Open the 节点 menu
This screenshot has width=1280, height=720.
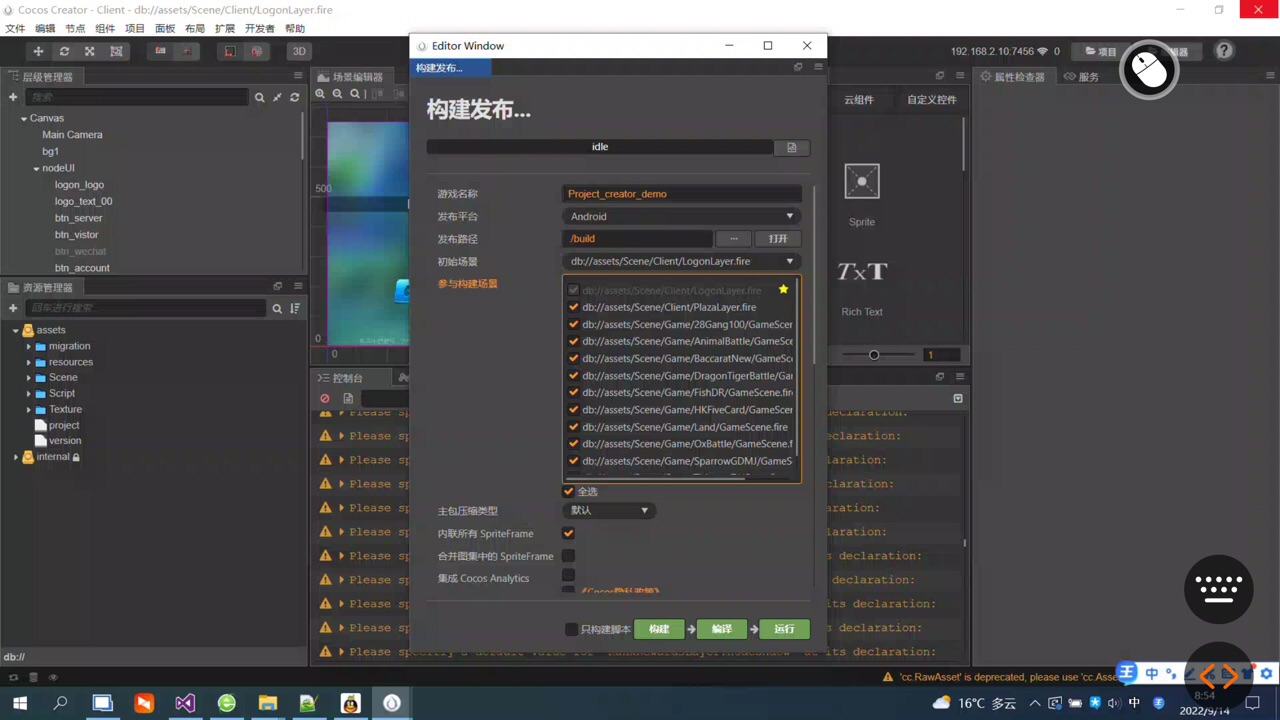[75, 28]
